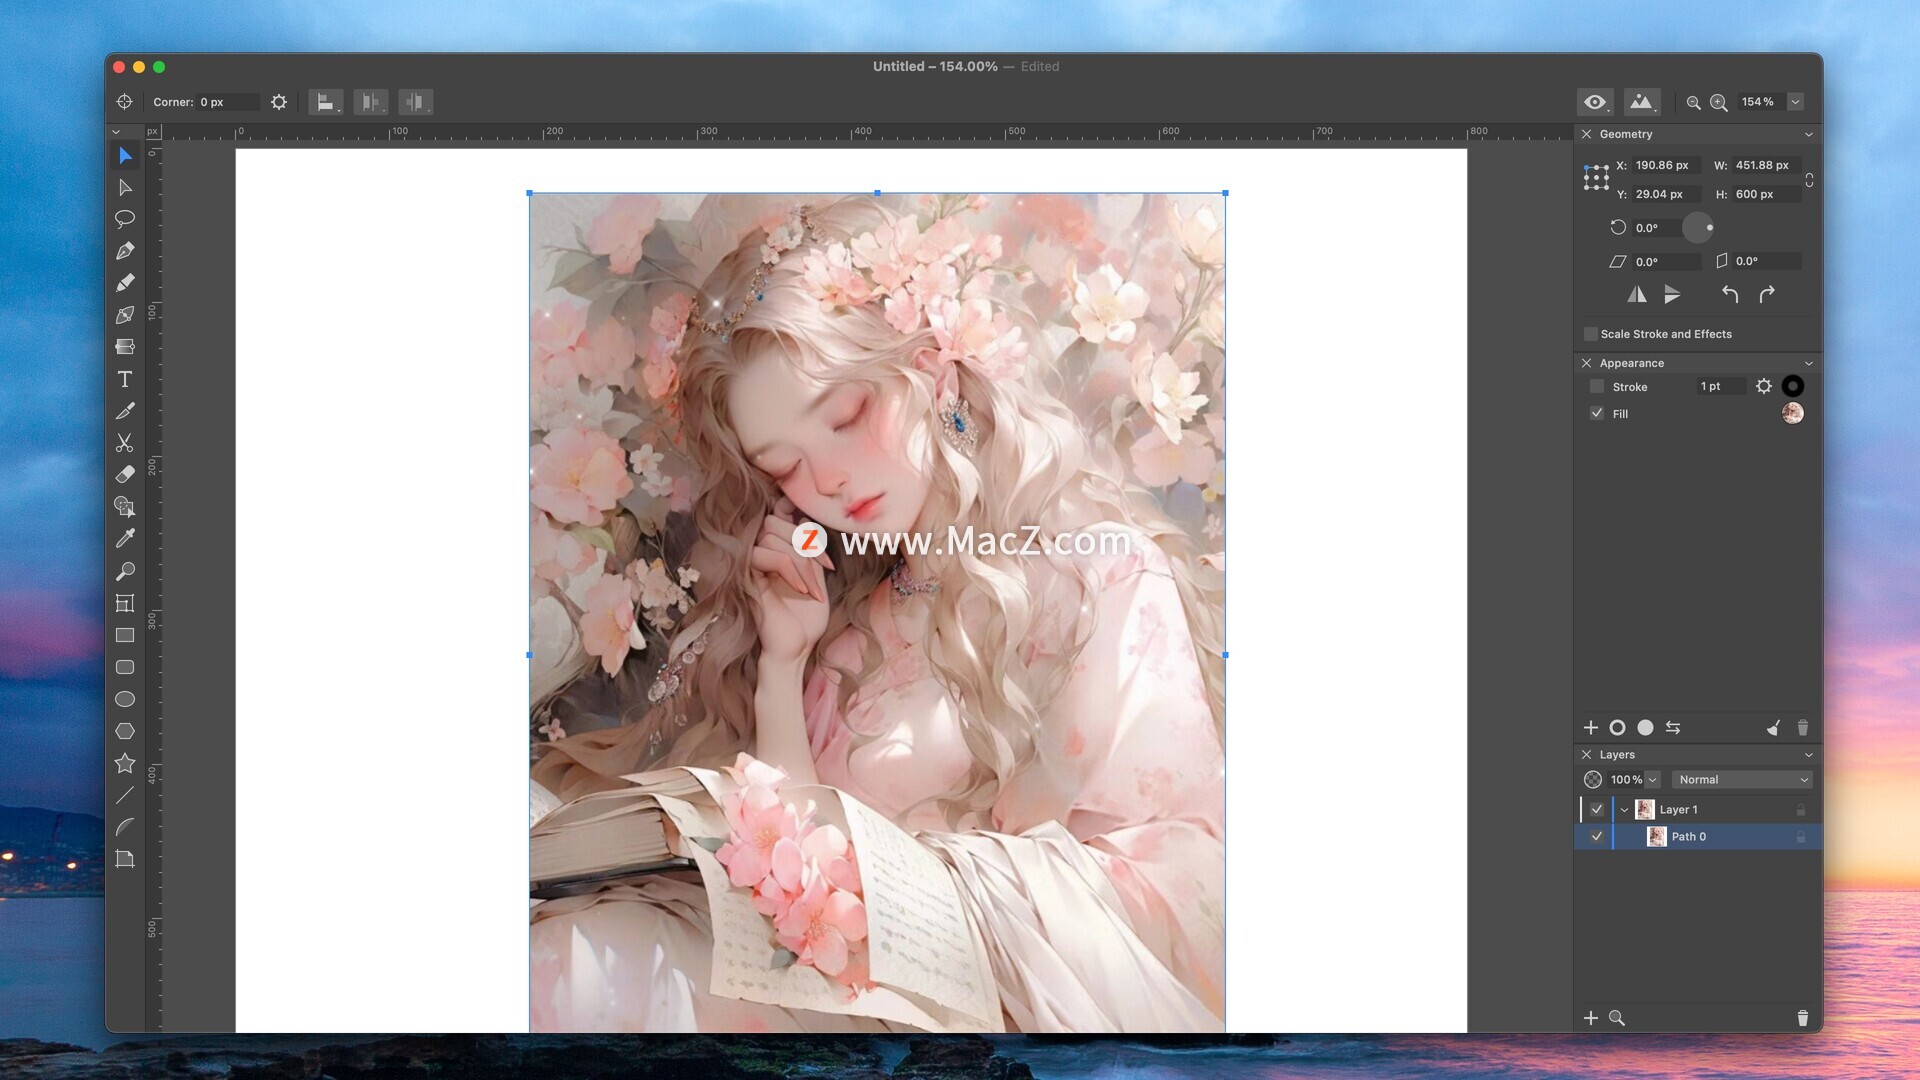Delete appearance item with trash icon
This screenshot has height=1080, width=1920.
(1803, 728)
